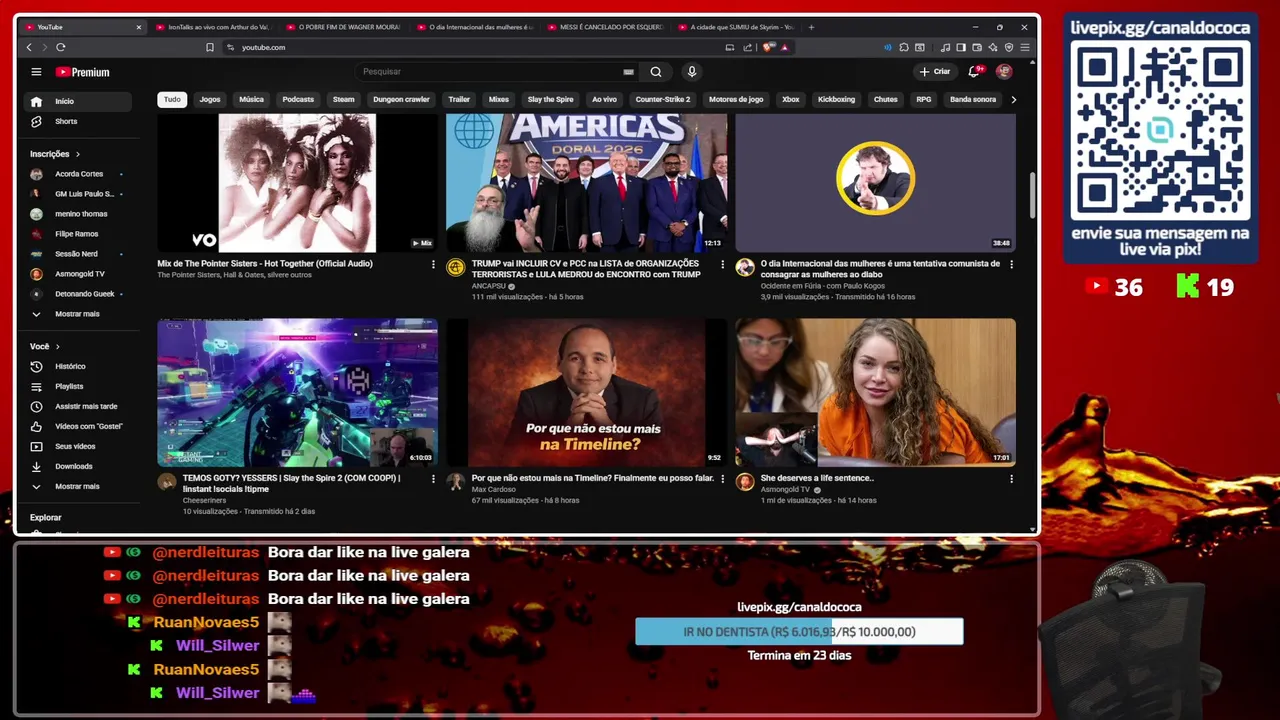Open the browser music note icon

pos(946,47)
